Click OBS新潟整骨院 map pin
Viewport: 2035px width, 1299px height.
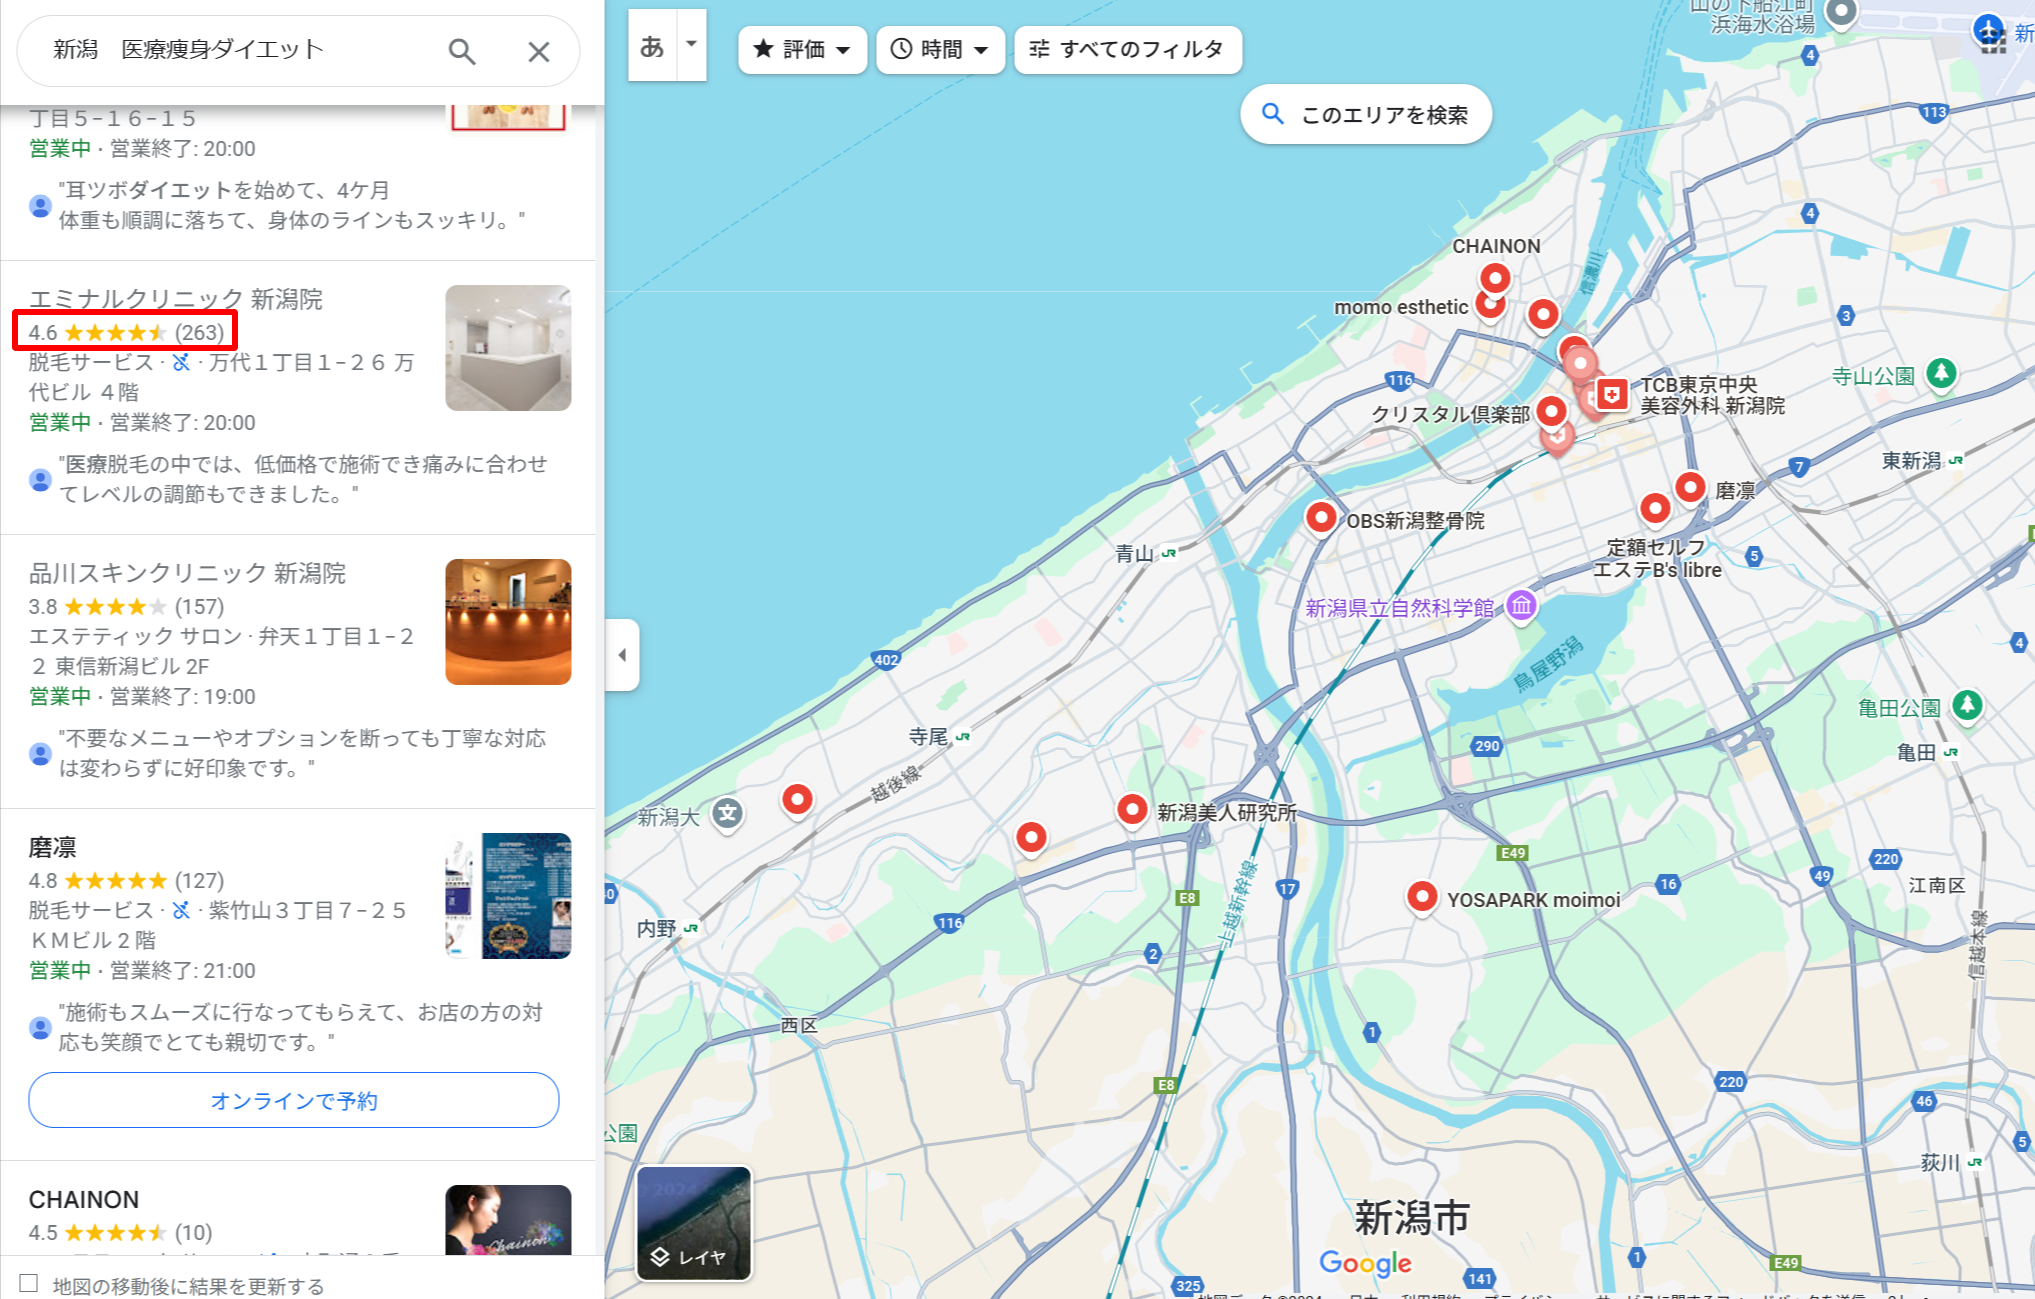tap(1321, 518)
